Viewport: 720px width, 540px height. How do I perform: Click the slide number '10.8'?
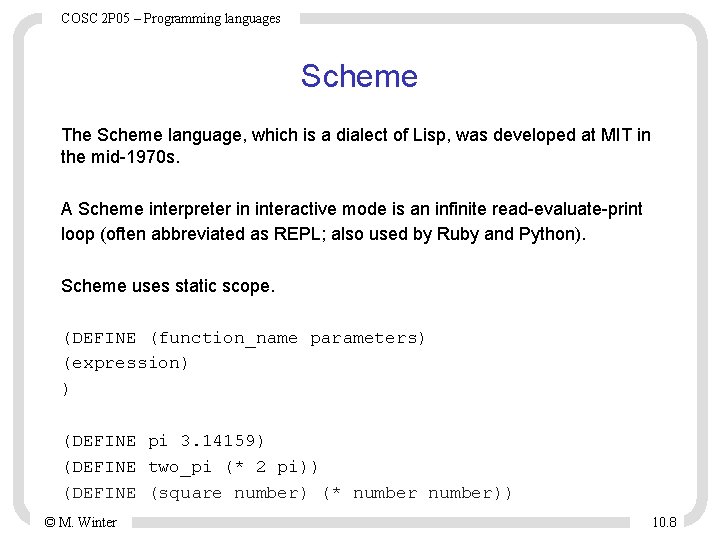[664, 522]
